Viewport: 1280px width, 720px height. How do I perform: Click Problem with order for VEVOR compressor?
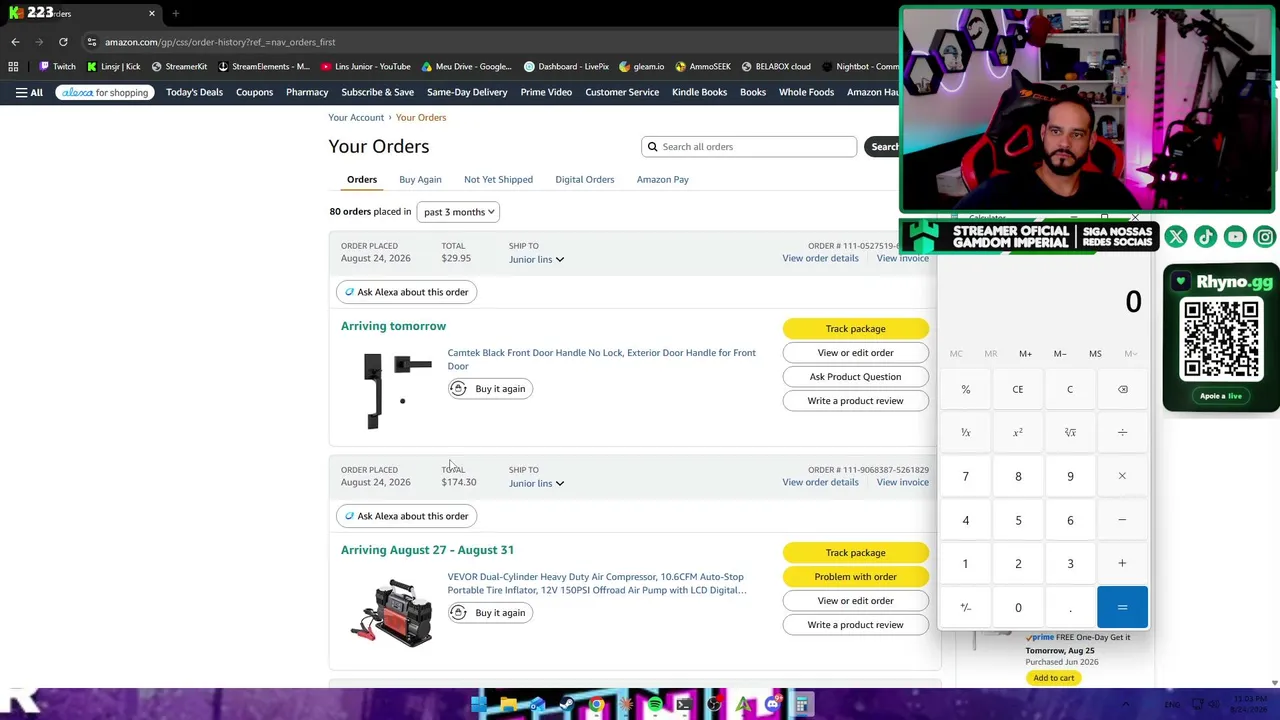point(855,577)
